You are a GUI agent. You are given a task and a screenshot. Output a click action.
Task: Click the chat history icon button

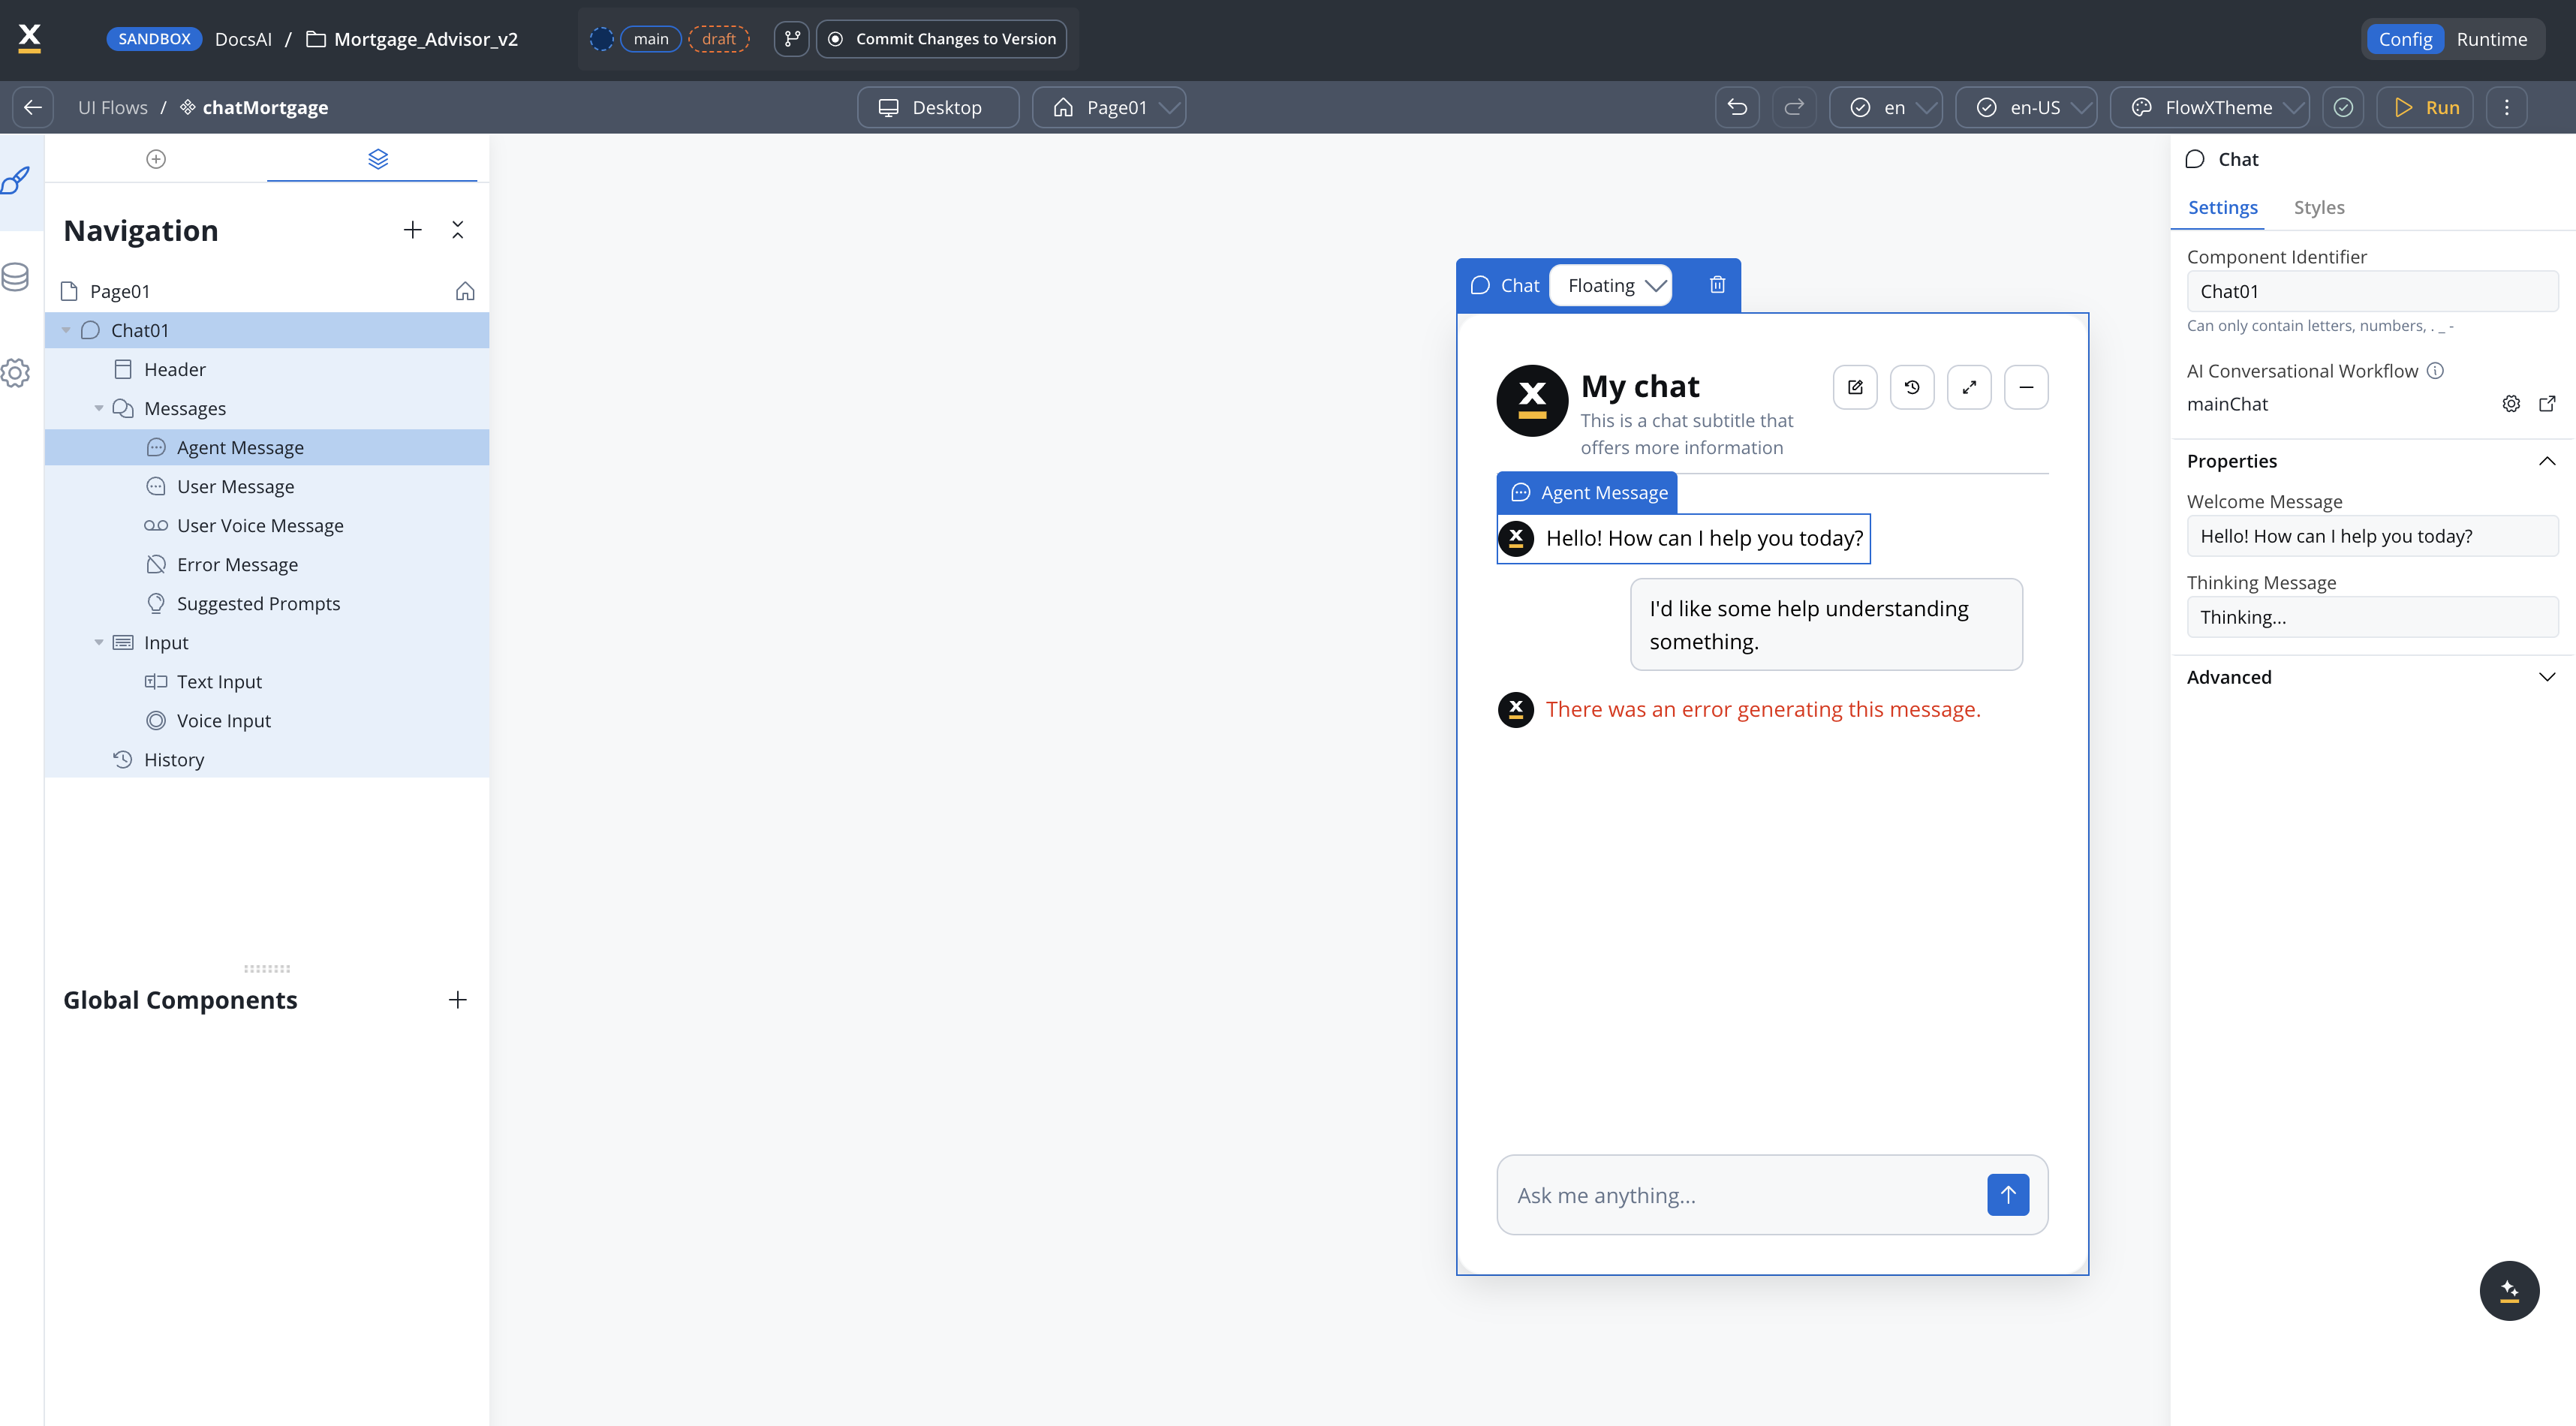pyautogui.click(x=1912, y=387)
